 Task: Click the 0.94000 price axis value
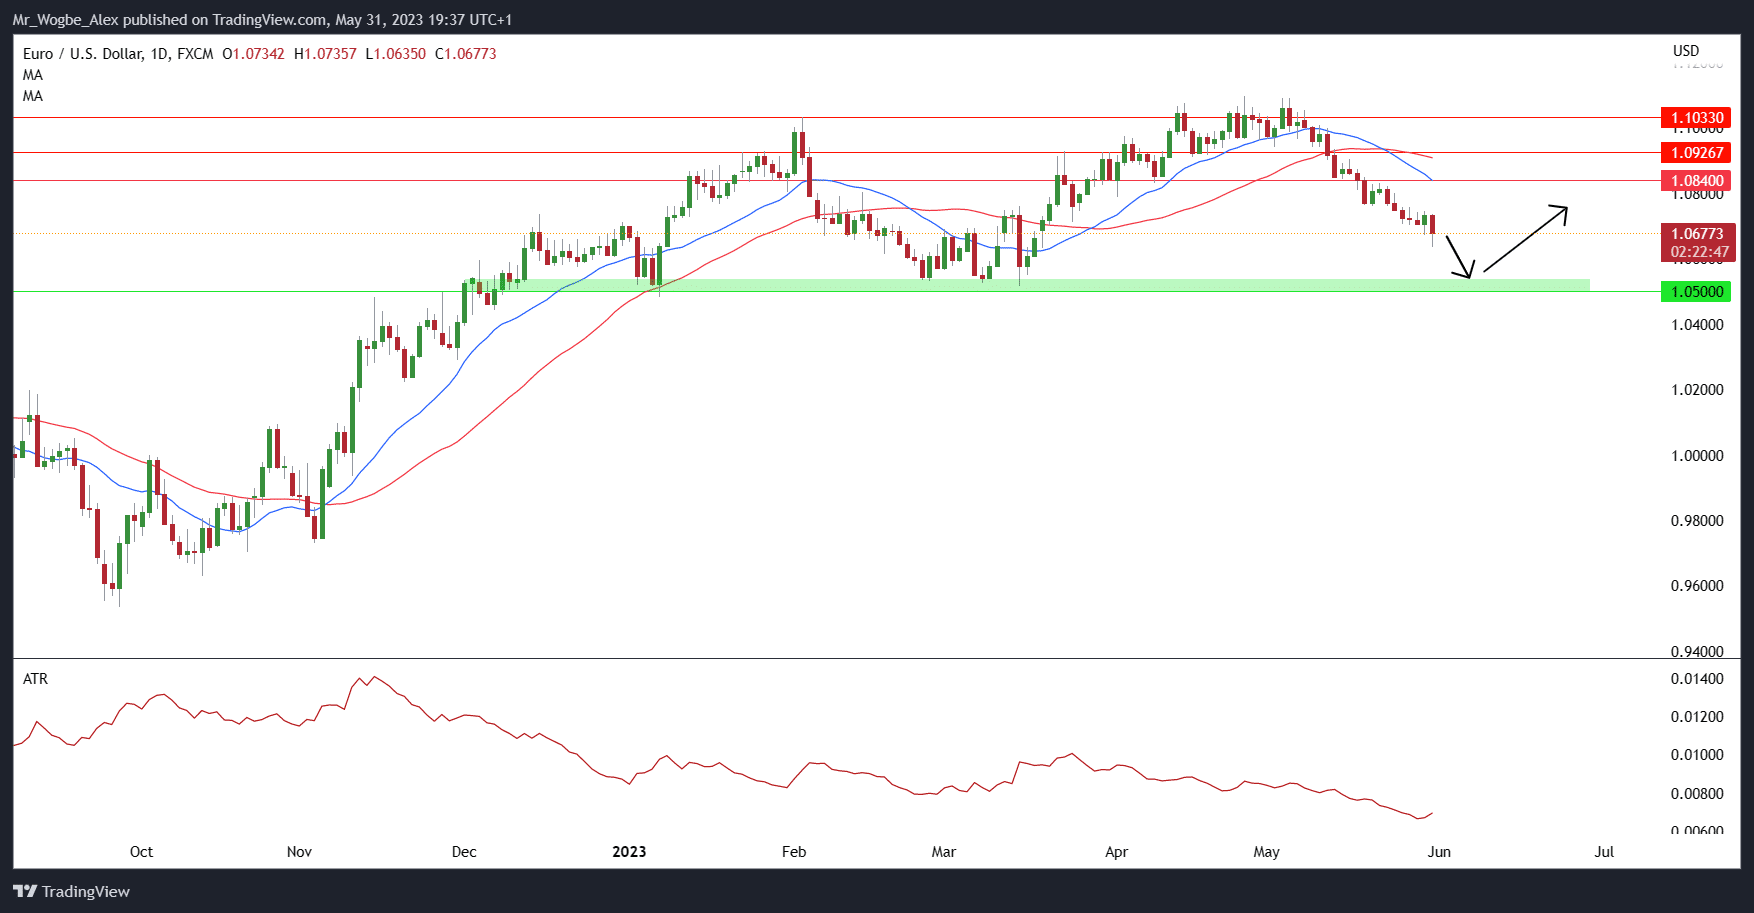pyautogui.click(x=1697, y=652)
